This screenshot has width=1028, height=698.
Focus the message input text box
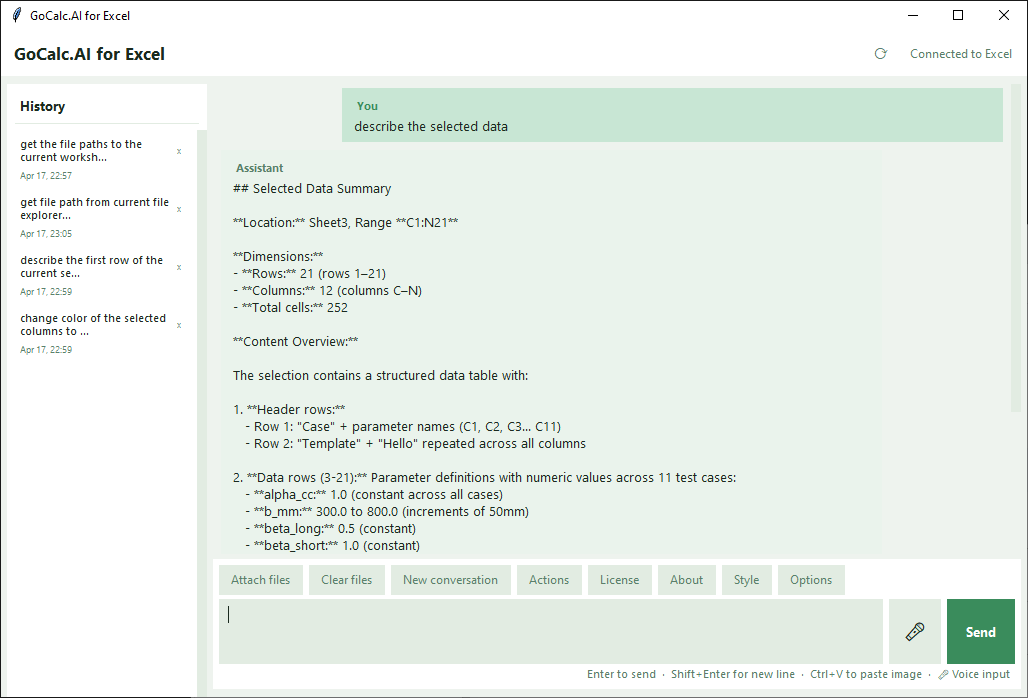click(x=551, y=632)
